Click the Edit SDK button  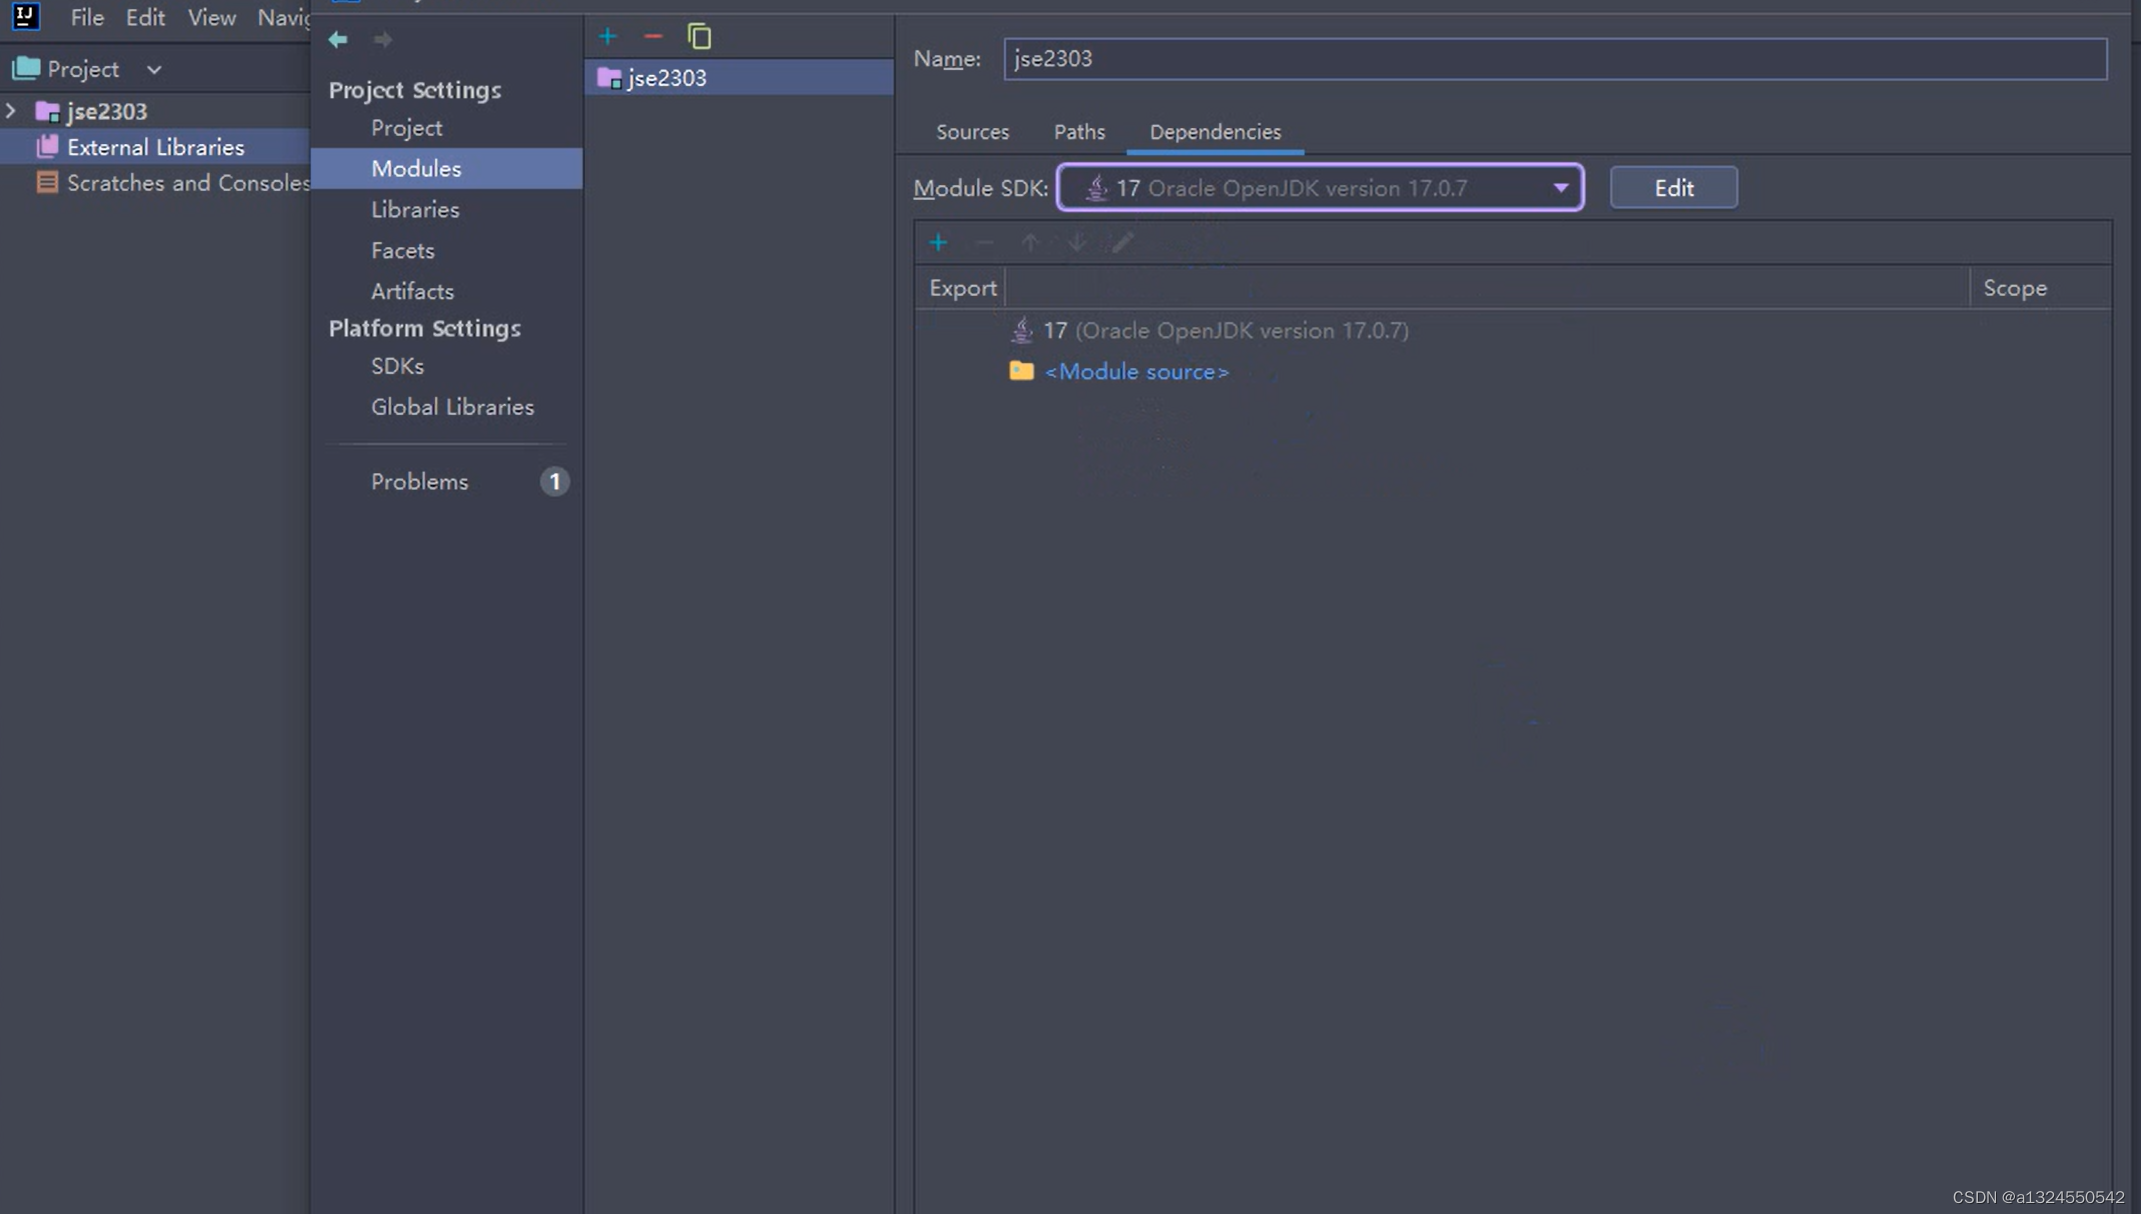[1673, 188]
